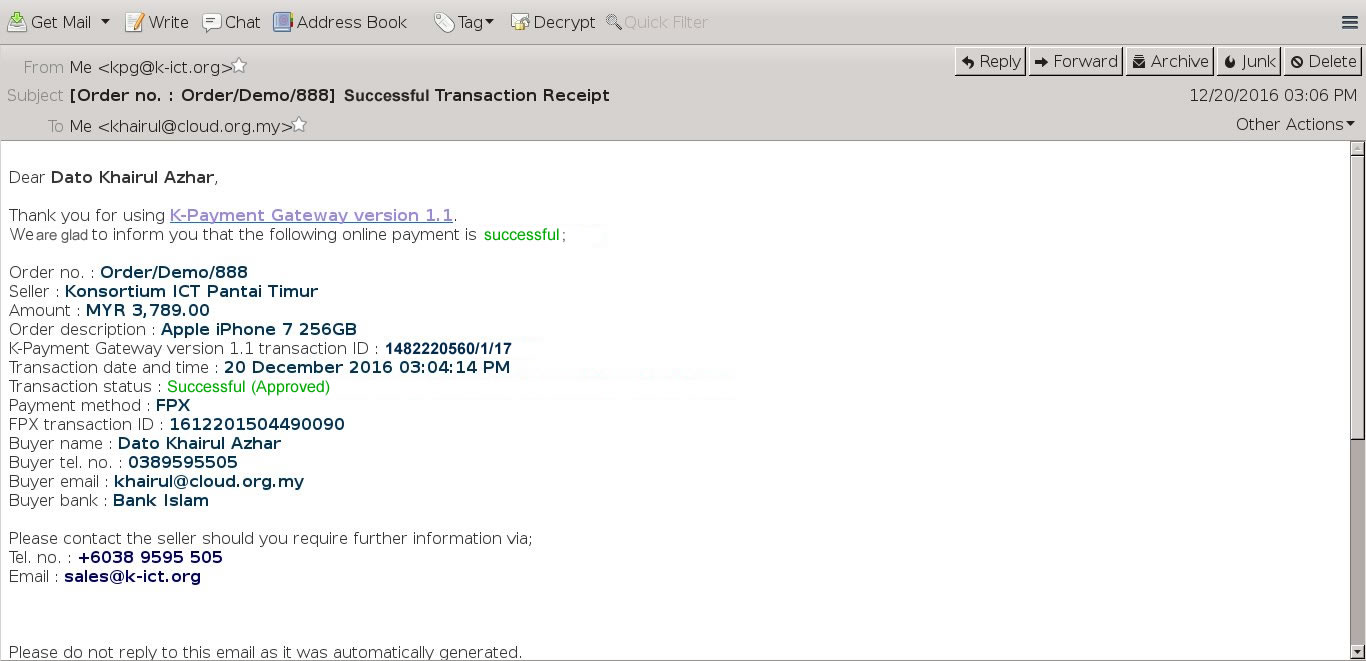Click buyer tel. no. 0389595505
The image size is (1366, 661).
(183, 462)
